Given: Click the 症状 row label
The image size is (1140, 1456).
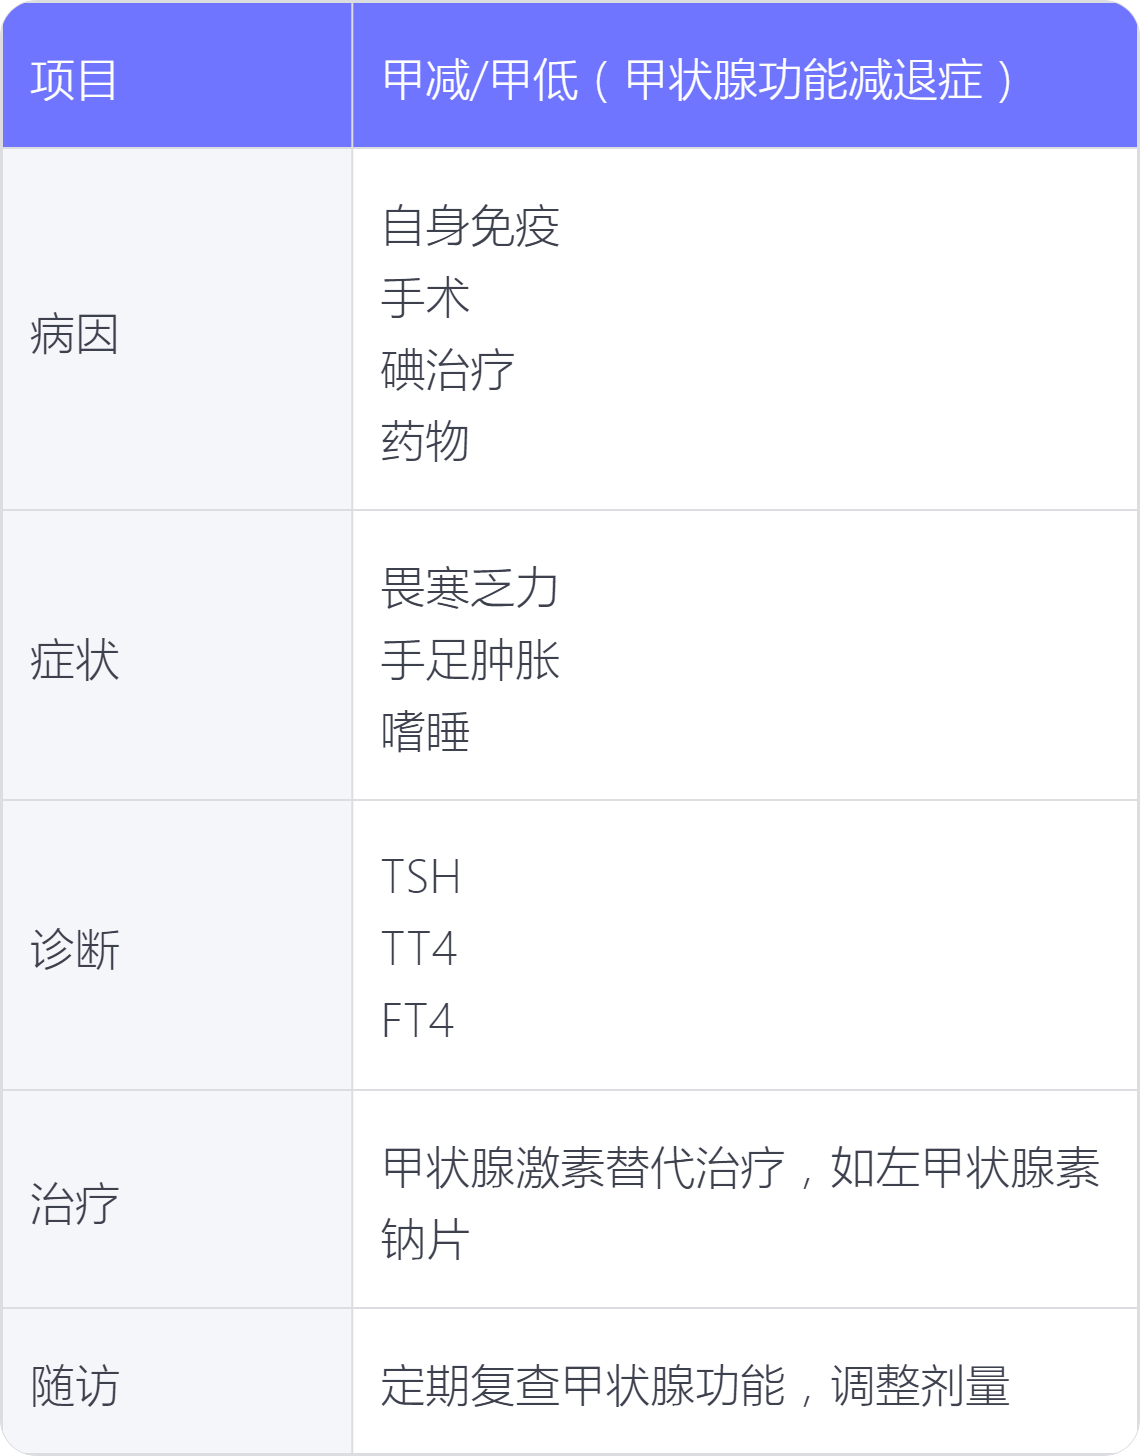Looking at the screenshot, I should coord(75,660).
